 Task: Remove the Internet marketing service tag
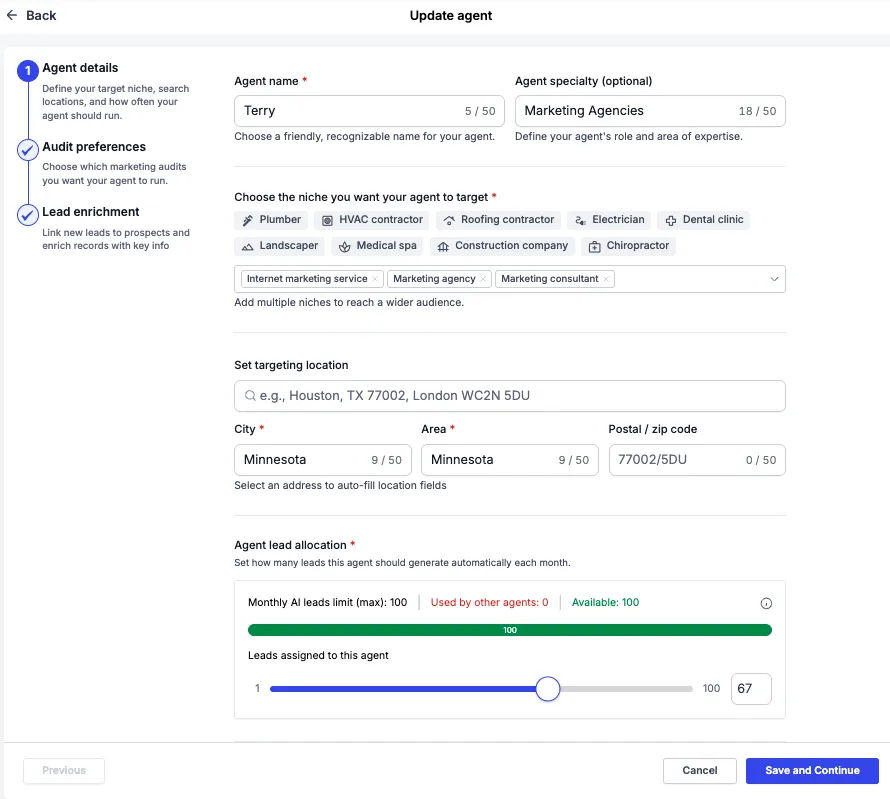[375, 279]
